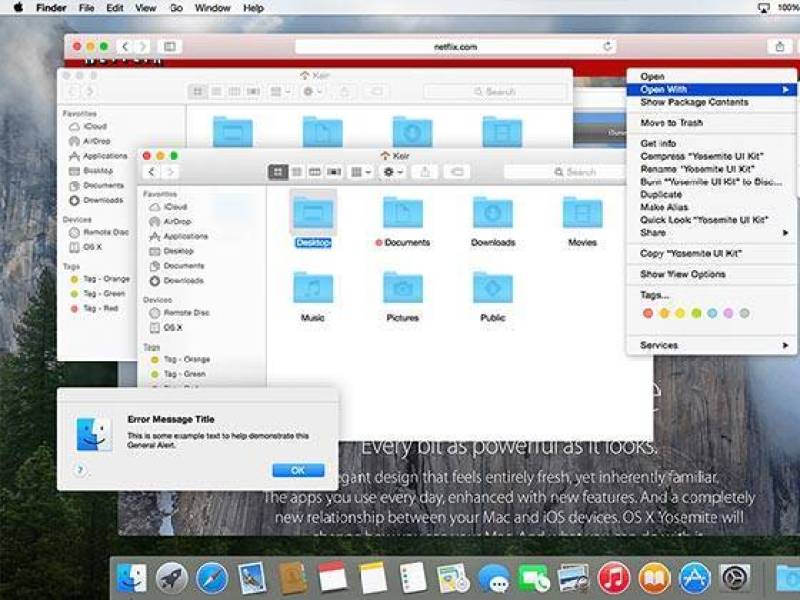
Task: Open the Share icon in Finder toolbar
Action: 424,172
